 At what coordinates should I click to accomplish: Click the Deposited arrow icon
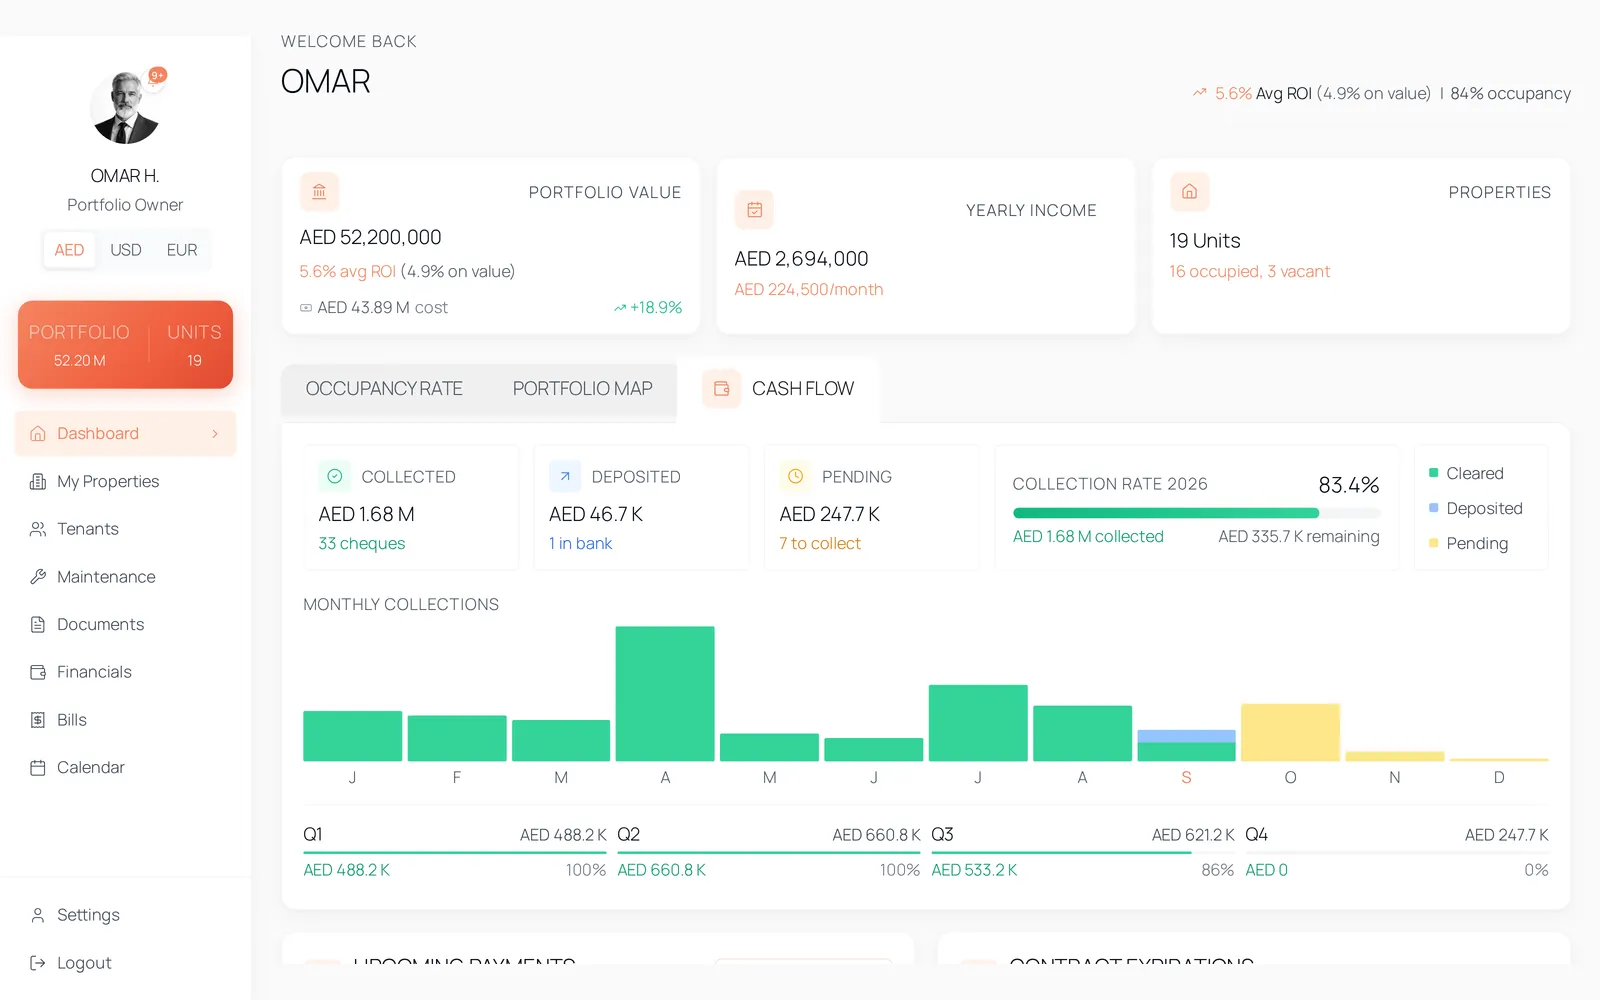click(565, 477)
